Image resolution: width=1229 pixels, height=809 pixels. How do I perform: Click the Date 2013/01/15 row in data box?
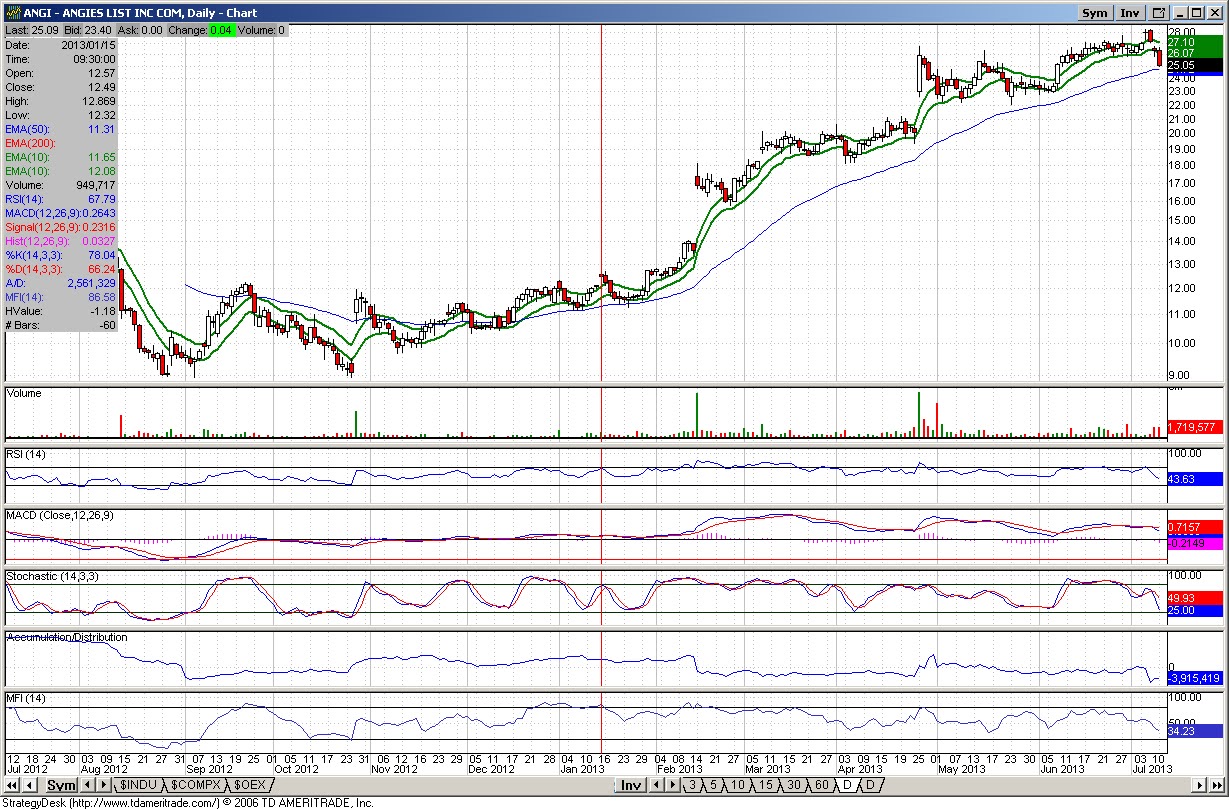(61, 45)
